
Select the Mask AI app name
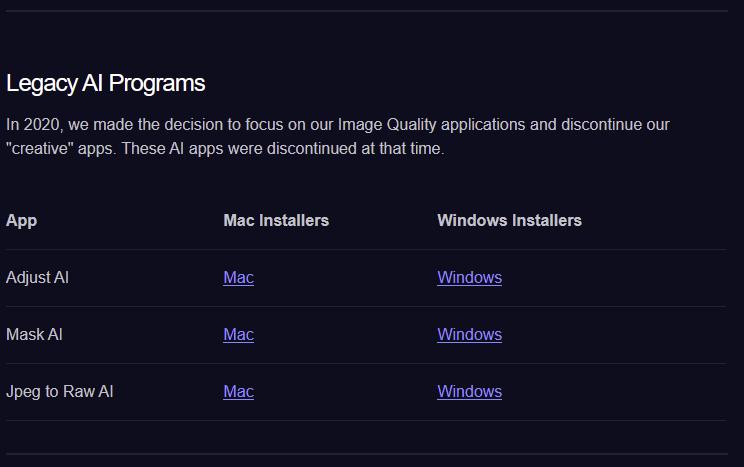pos(34,335)
